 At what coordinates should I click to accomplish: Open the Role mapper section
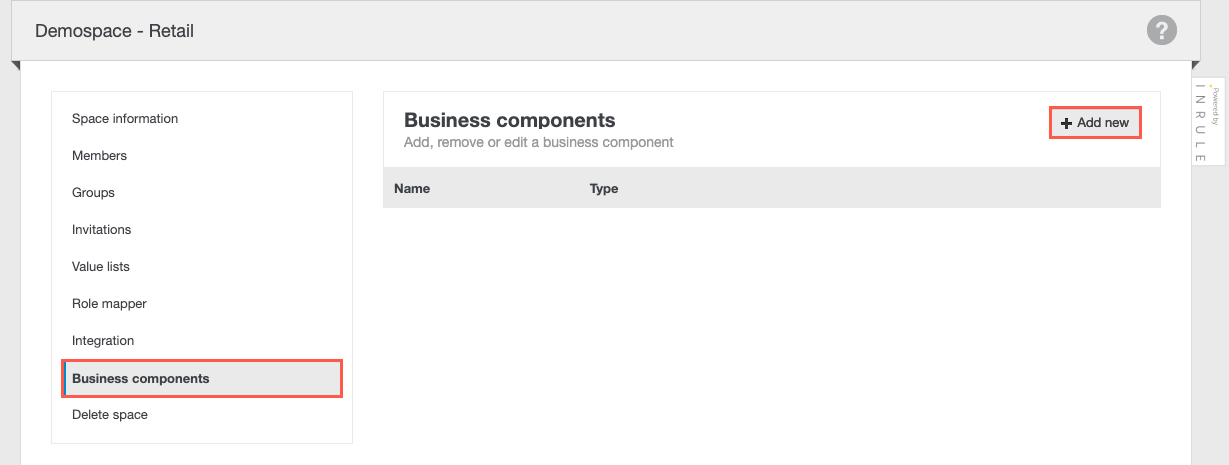tap(109, 304)
